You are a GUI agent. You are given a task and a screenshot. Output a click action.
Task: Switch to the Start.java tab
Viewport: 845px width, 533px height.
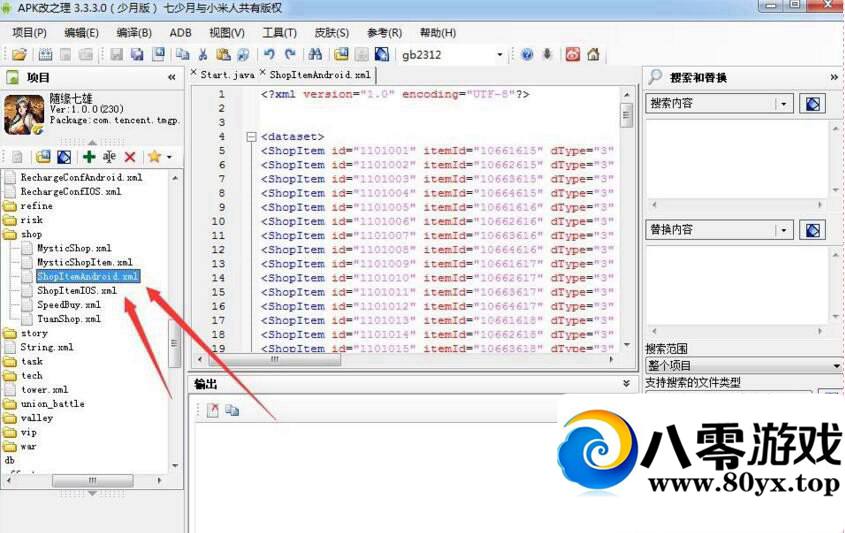[x=226, y=74]
